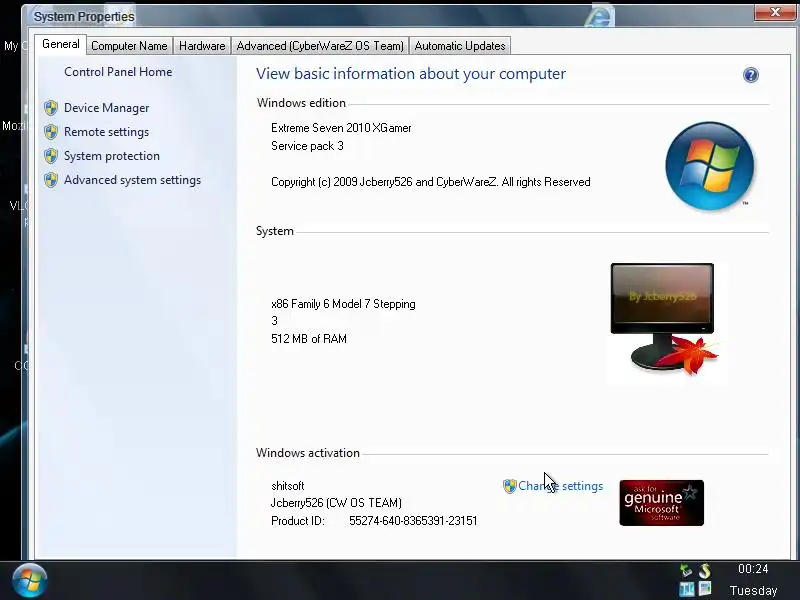Click the green arrow safely remove tray icon
Screen dimensions: 800x600
[x=686, y=570]
